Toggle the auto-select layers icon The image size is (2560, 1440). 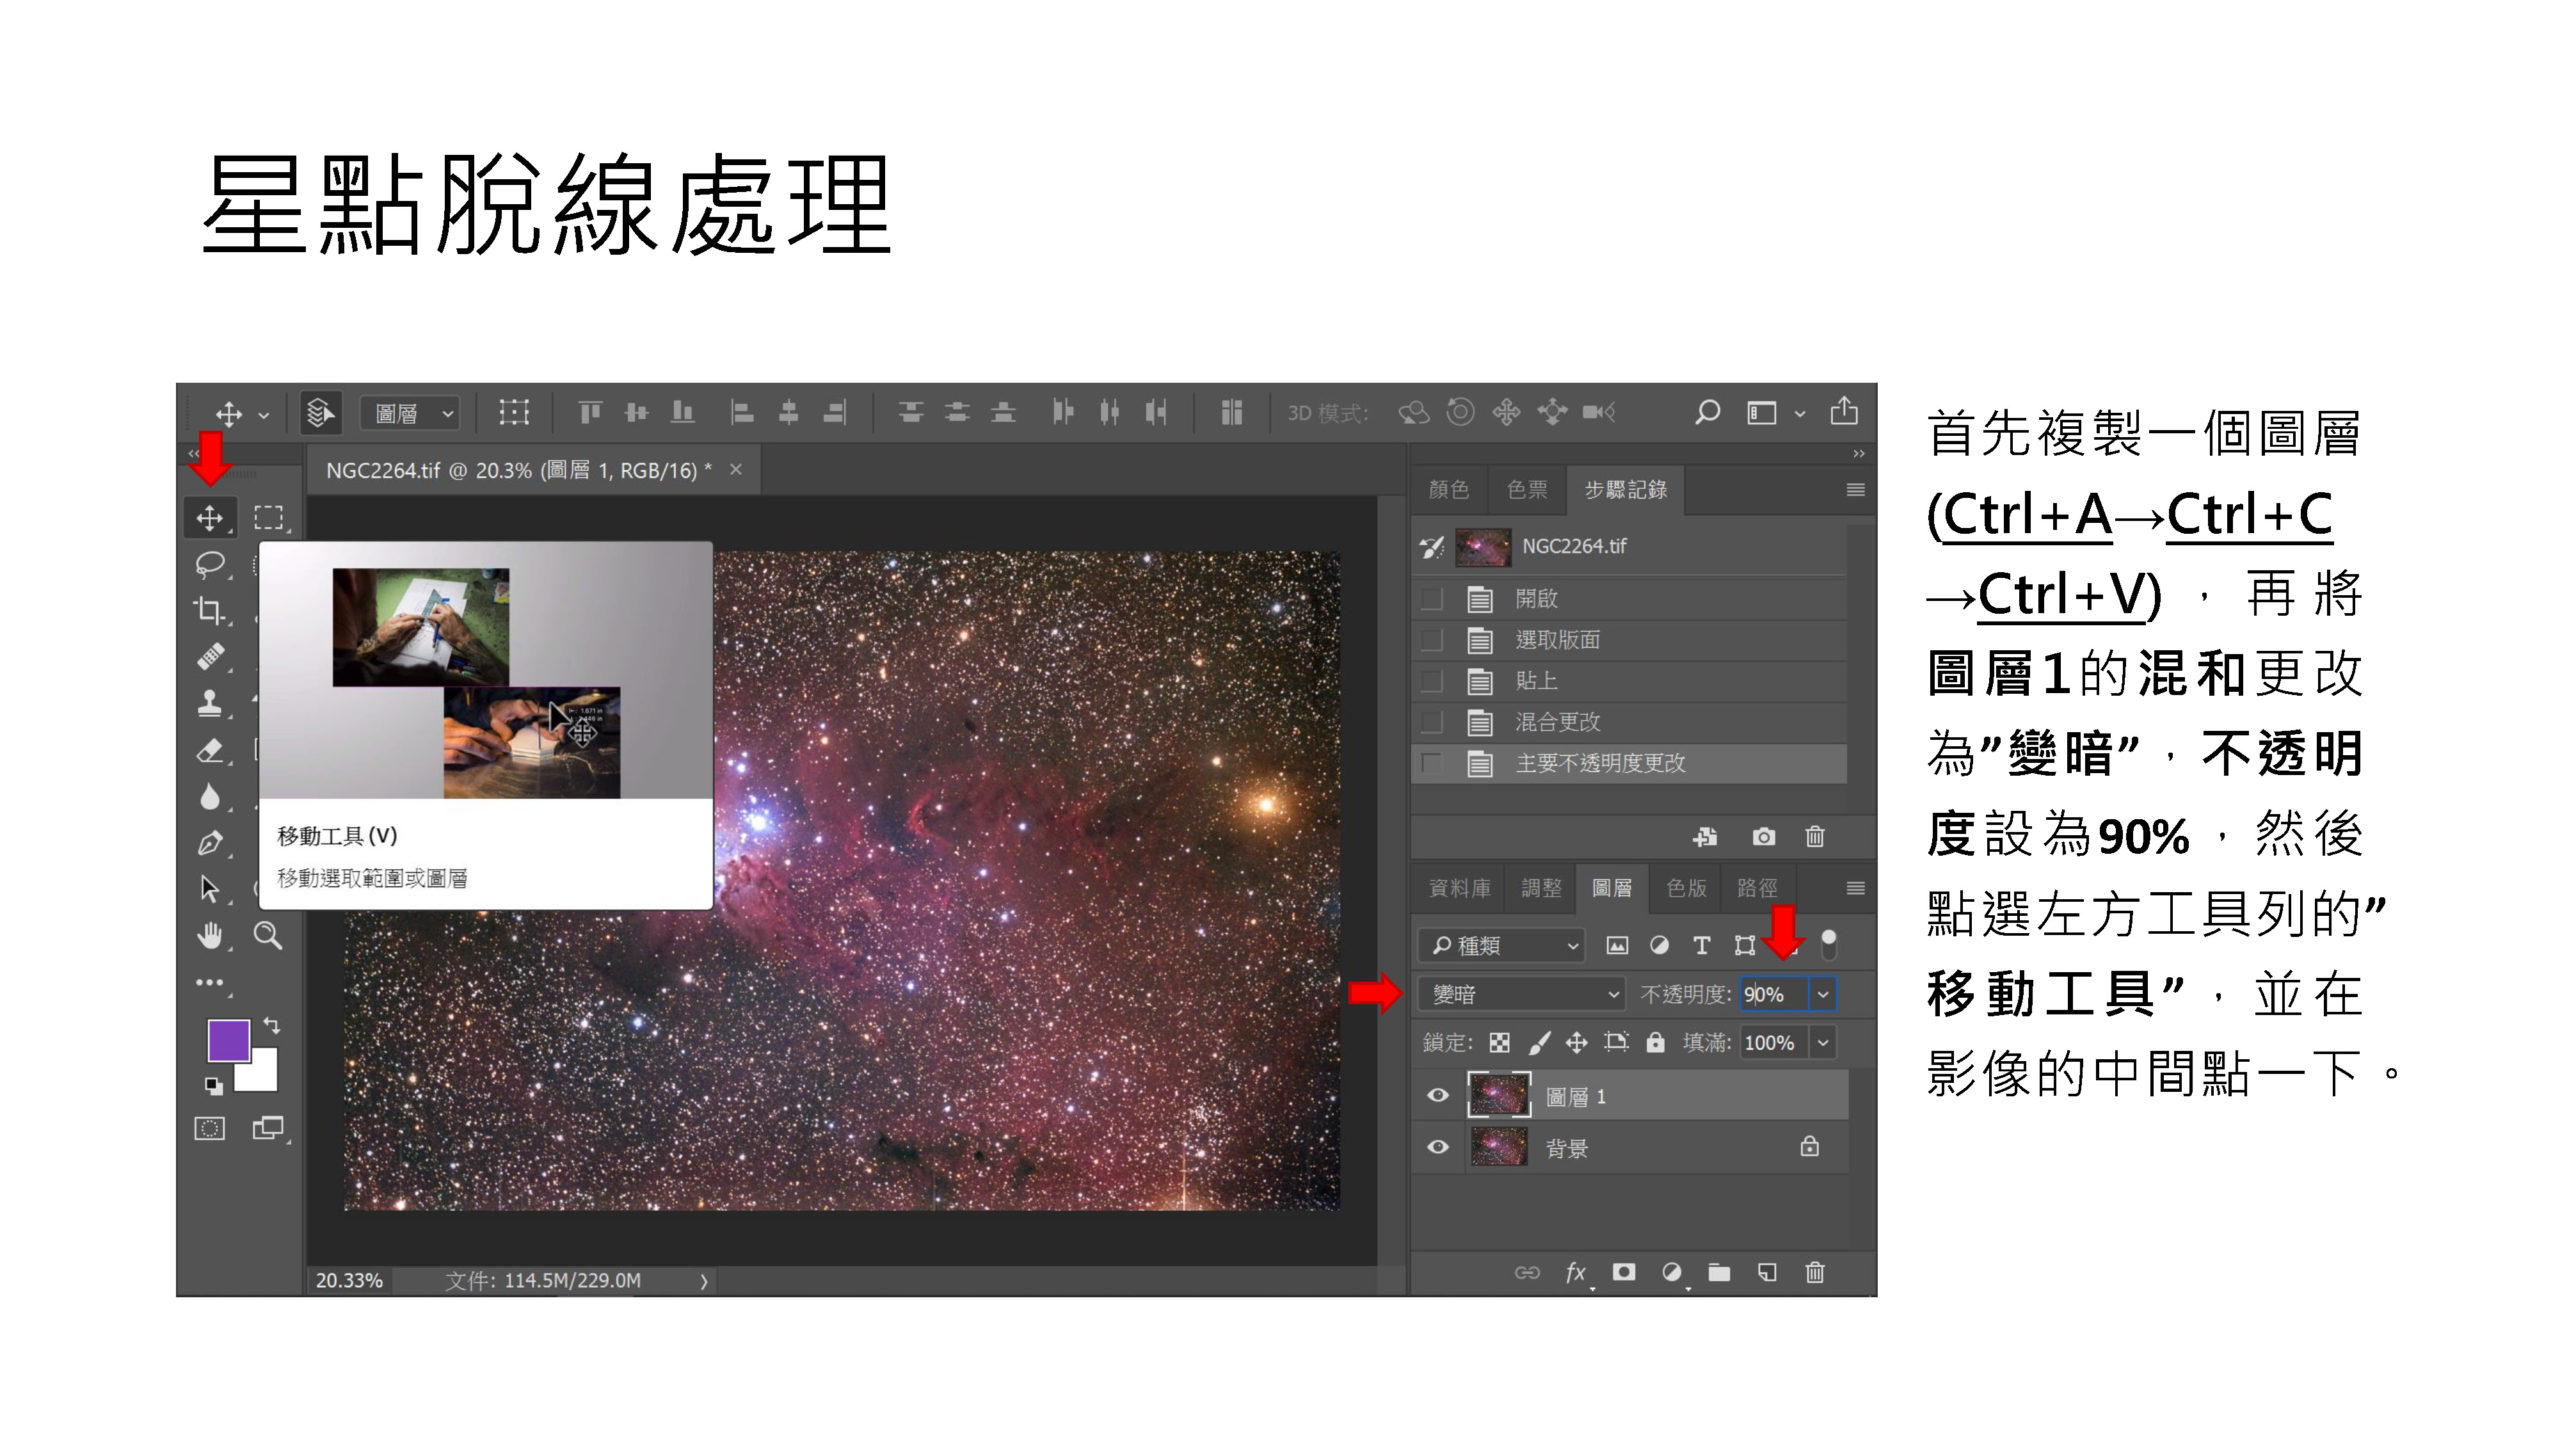pos(320,412)
